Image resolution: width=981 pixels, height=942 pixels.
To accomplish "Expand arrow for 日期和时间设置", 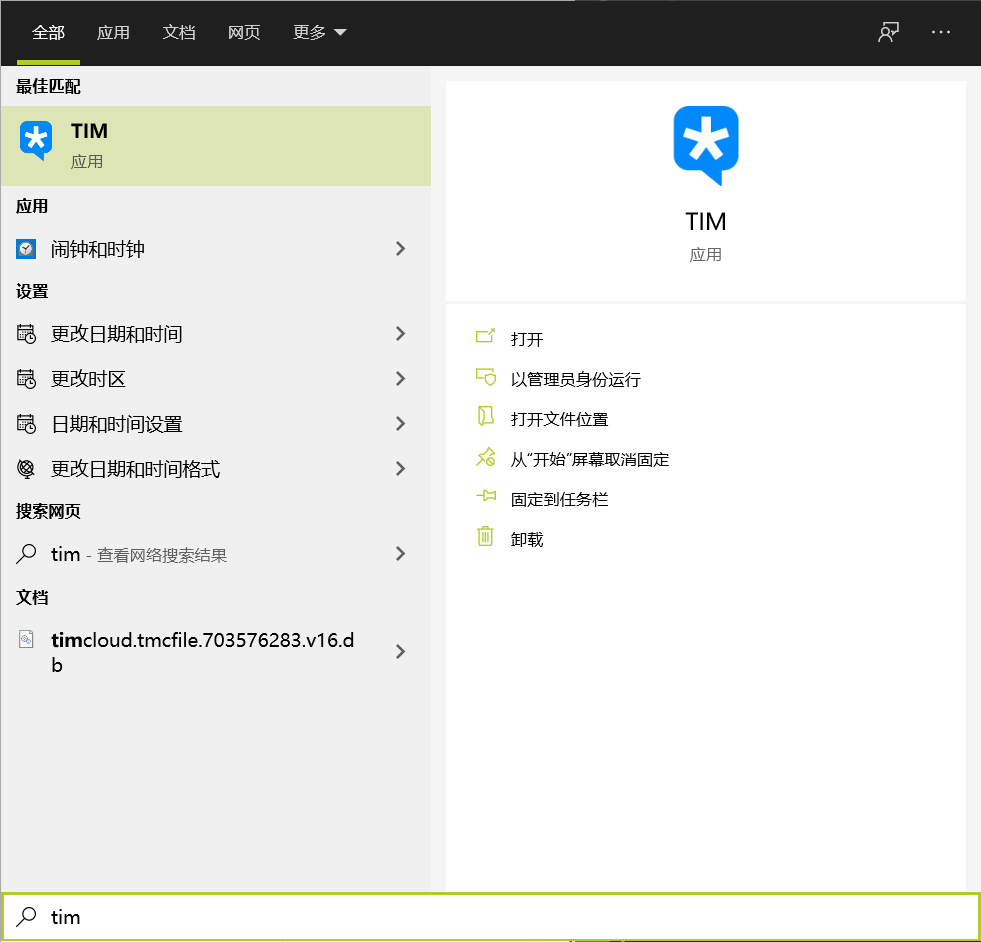I will pyautogui.click(x=400, y=424).
